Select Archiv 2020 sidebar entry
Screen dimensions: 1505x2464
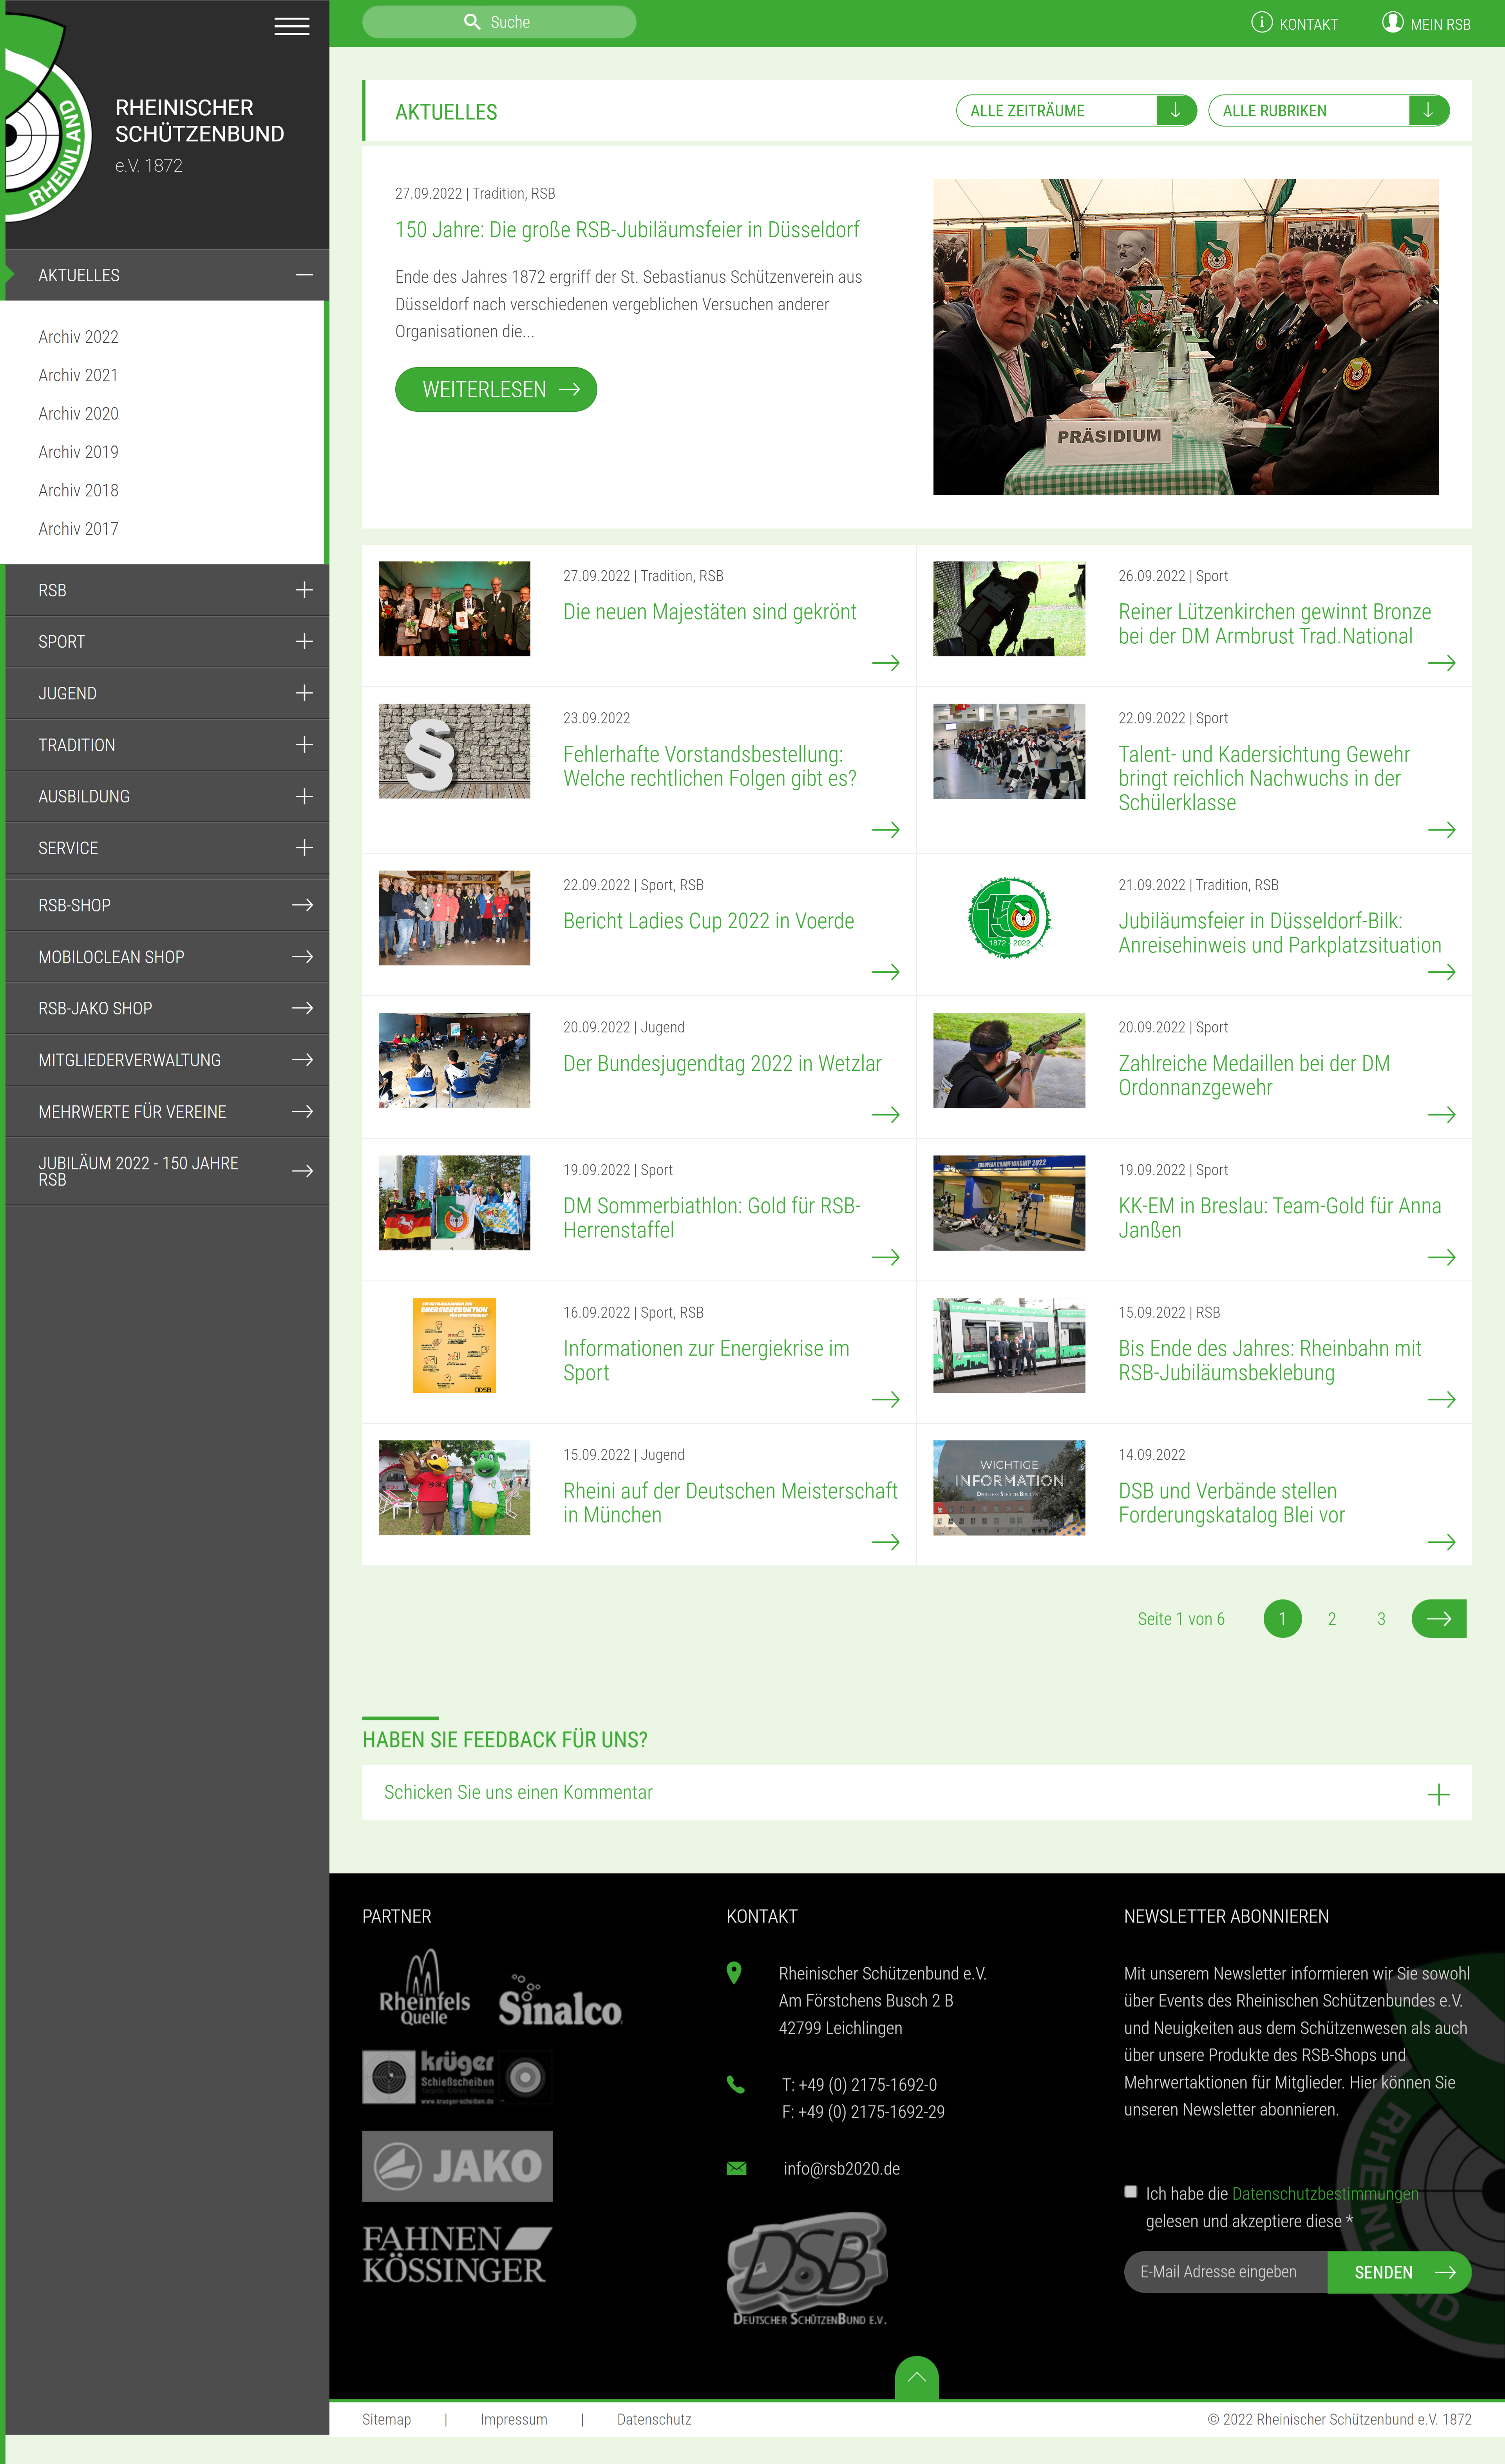[78, 414]
